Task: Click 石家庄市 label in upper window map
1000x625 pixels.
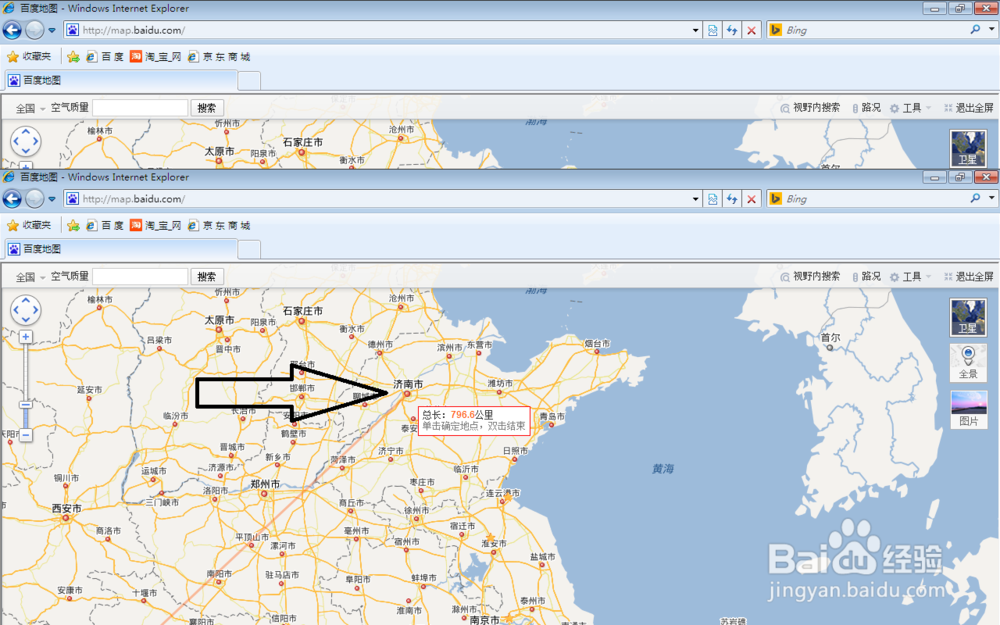Action: [x=303, y=142]
